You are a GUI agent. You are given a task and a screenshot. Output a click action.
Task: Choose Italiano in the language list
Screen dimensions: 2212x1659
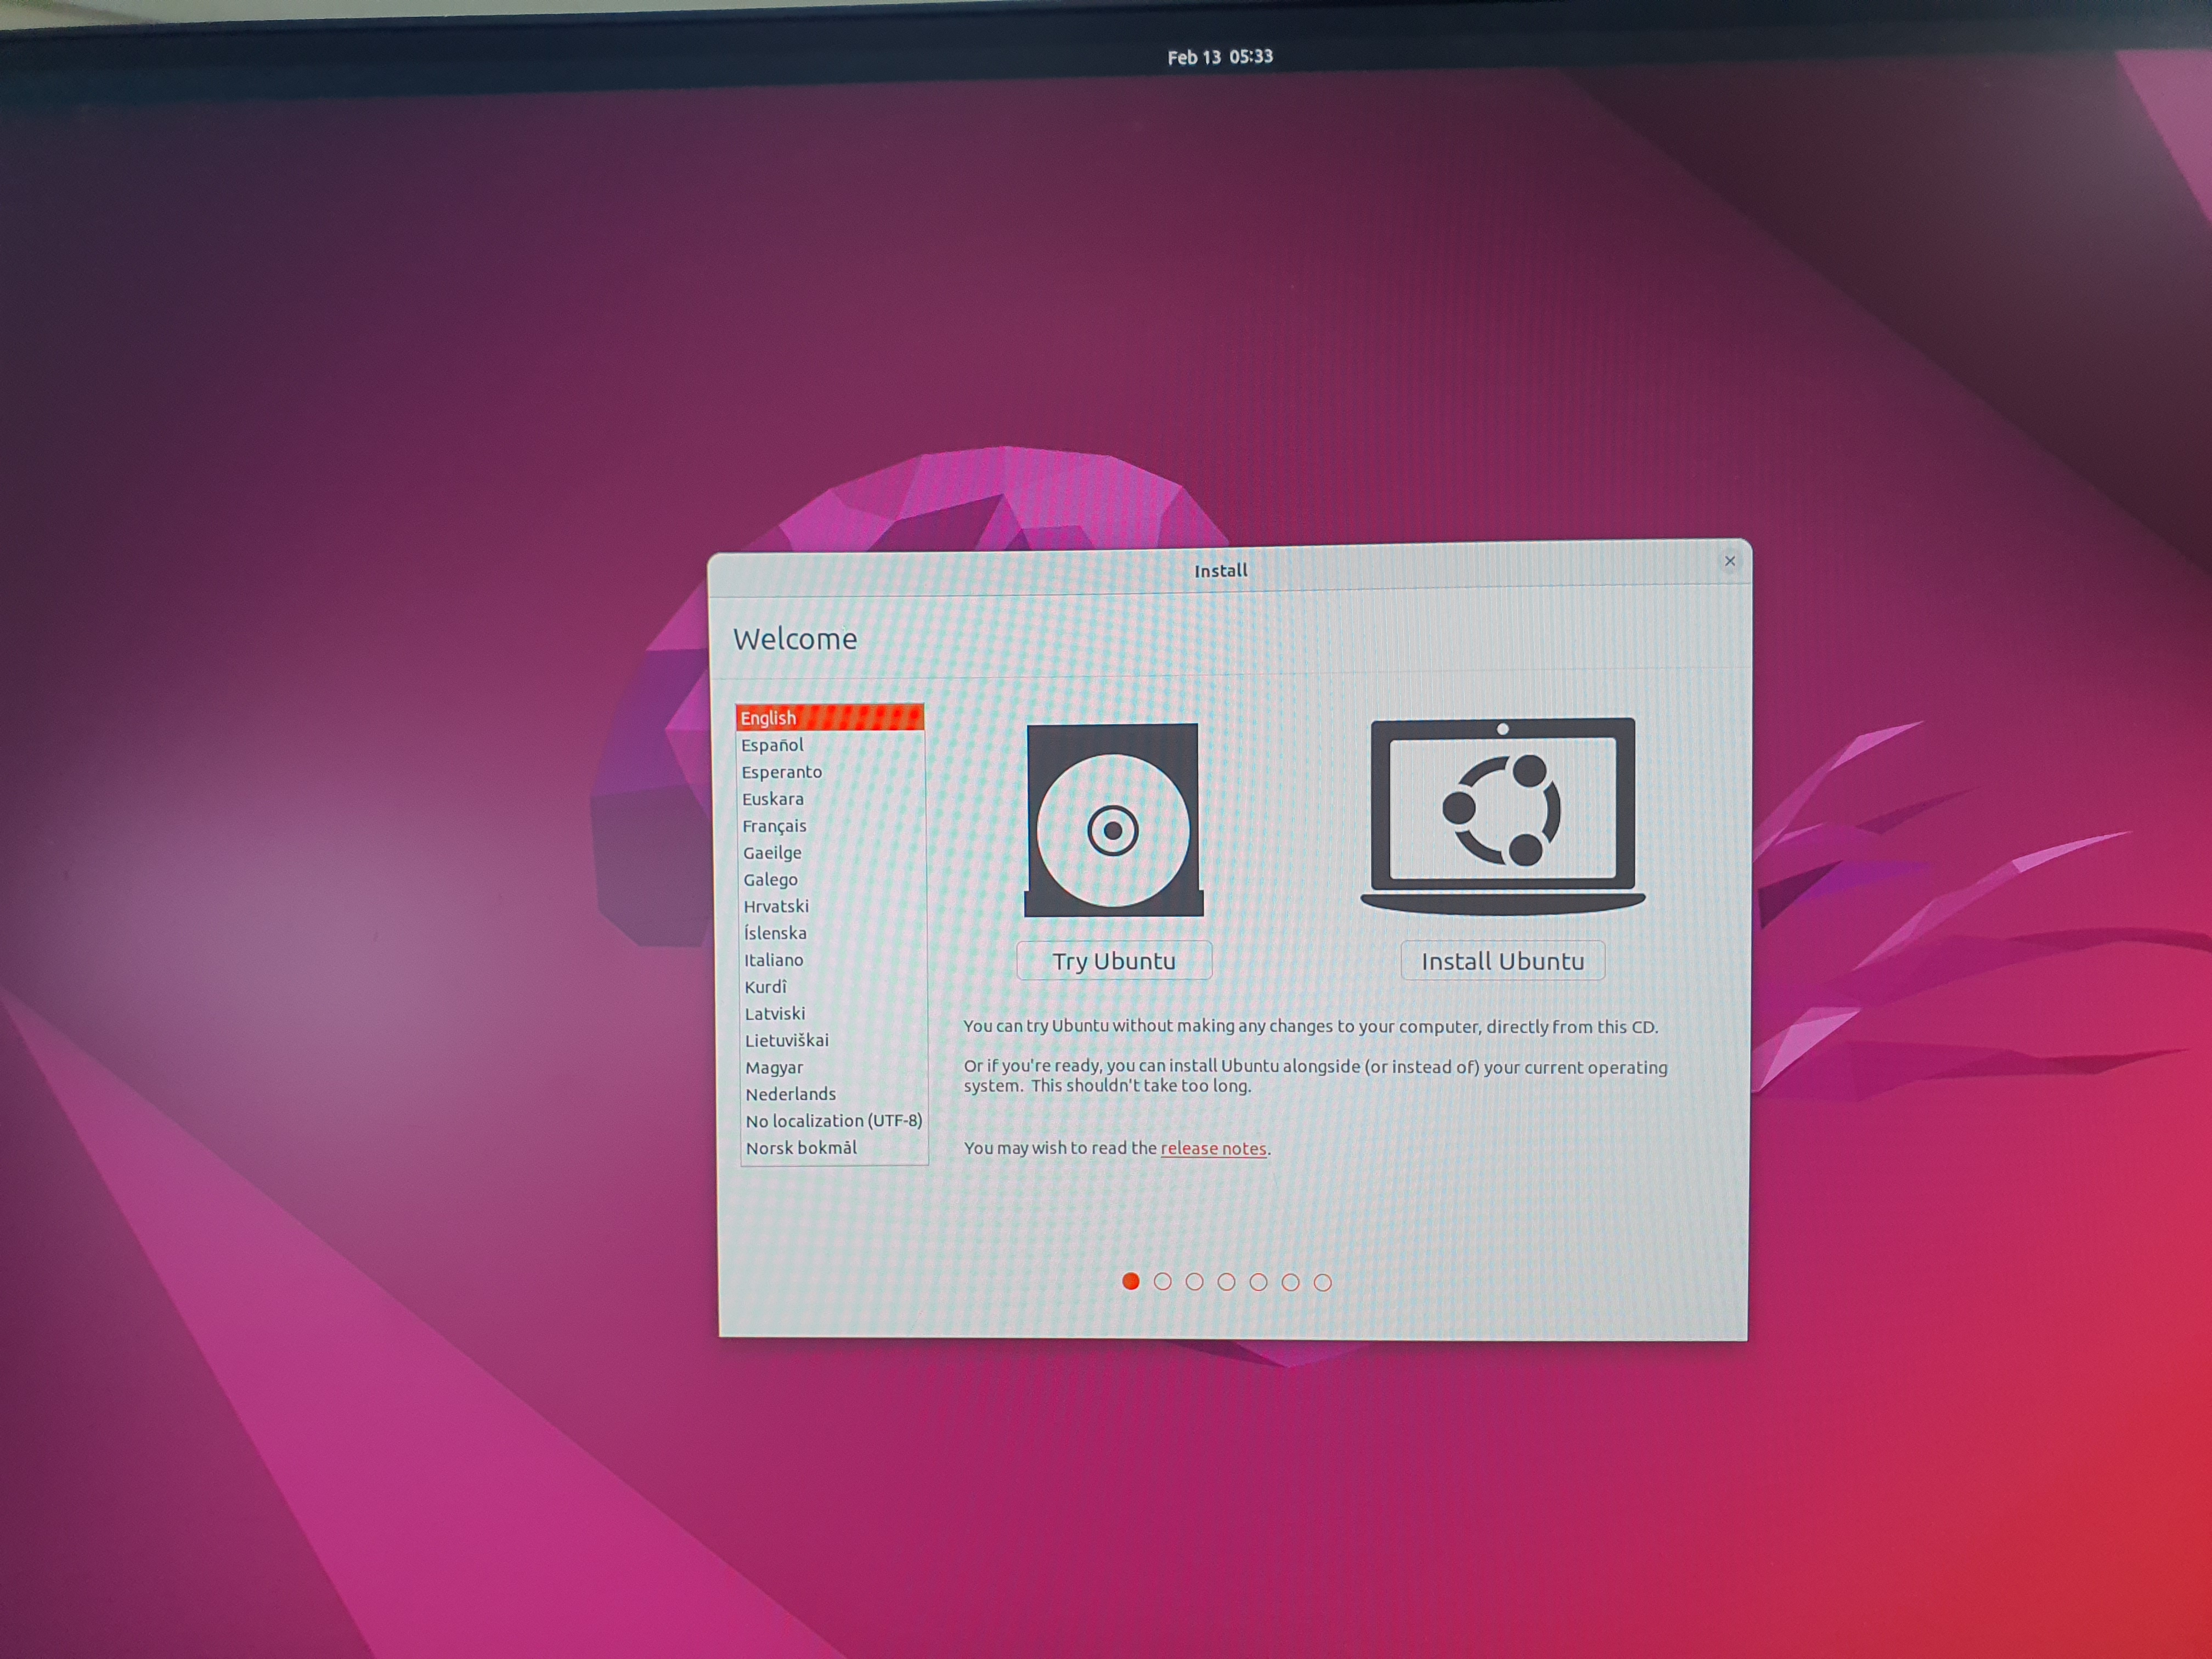(x=833, y=960)
